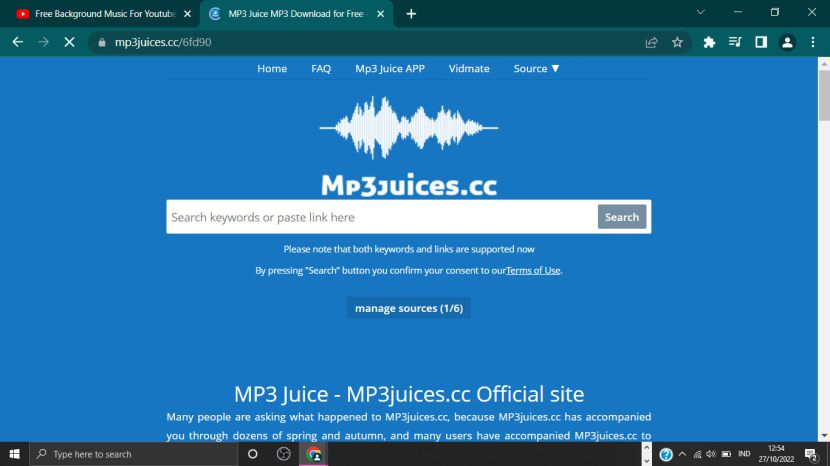The image size is (830, 466).
Task: Open the volume speaker tray icon
Action: (711, 454)
